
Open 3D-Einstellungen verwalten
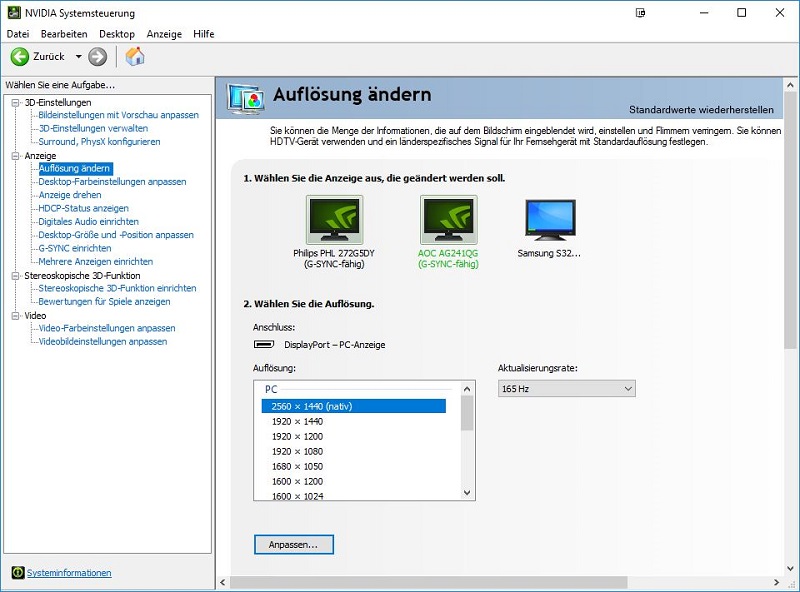(93, 128)
